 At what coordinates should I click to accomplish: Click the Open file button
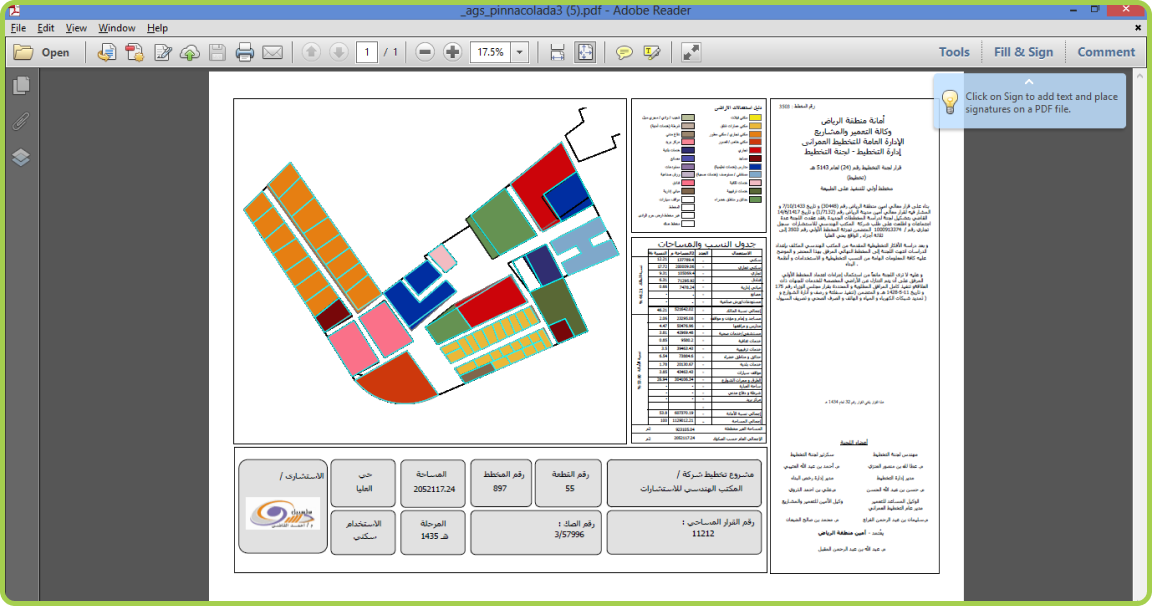click(42, 52)
